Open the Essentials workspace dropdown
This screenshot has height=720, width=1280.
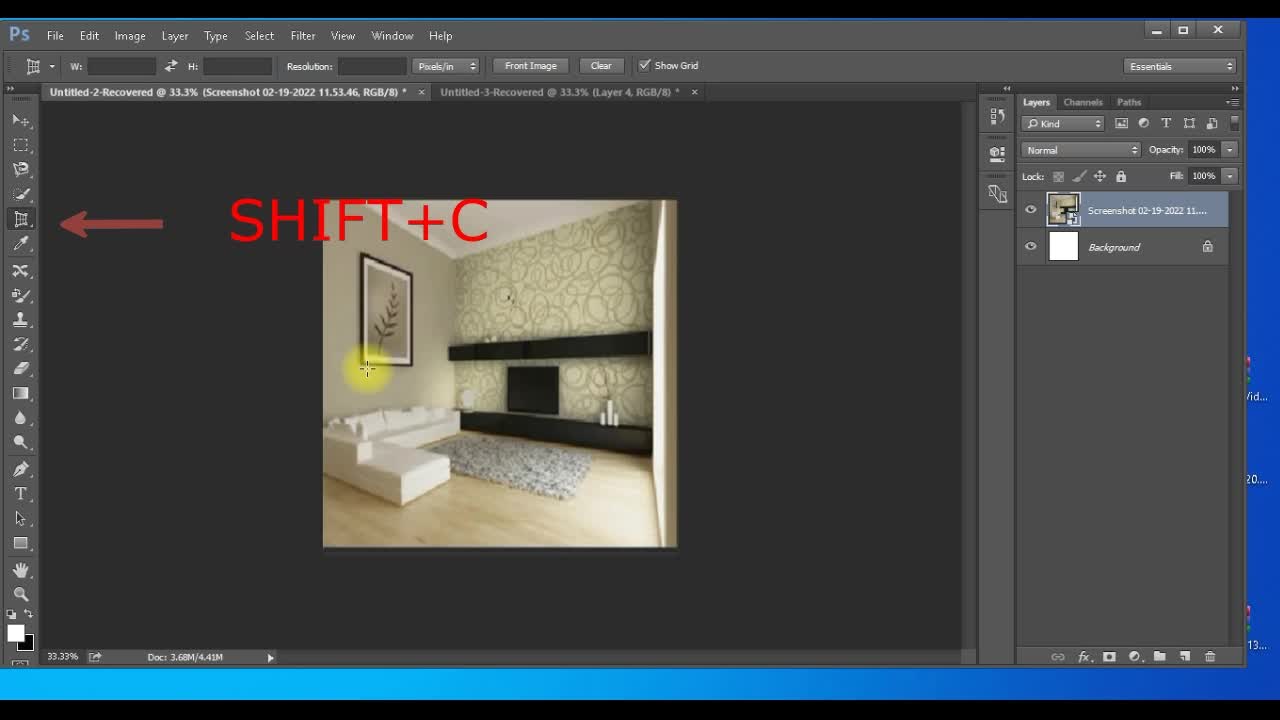[x=1180, y=66]
